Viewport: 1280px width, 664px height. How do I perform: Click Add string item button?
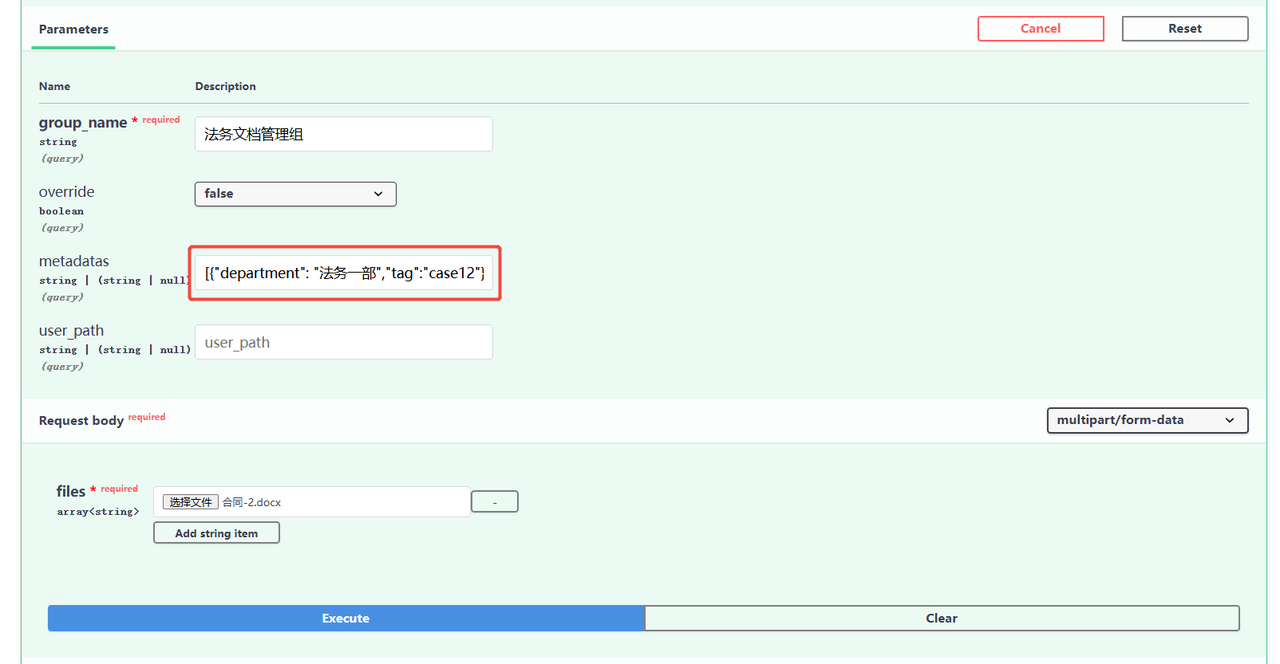tap(216, 534)
